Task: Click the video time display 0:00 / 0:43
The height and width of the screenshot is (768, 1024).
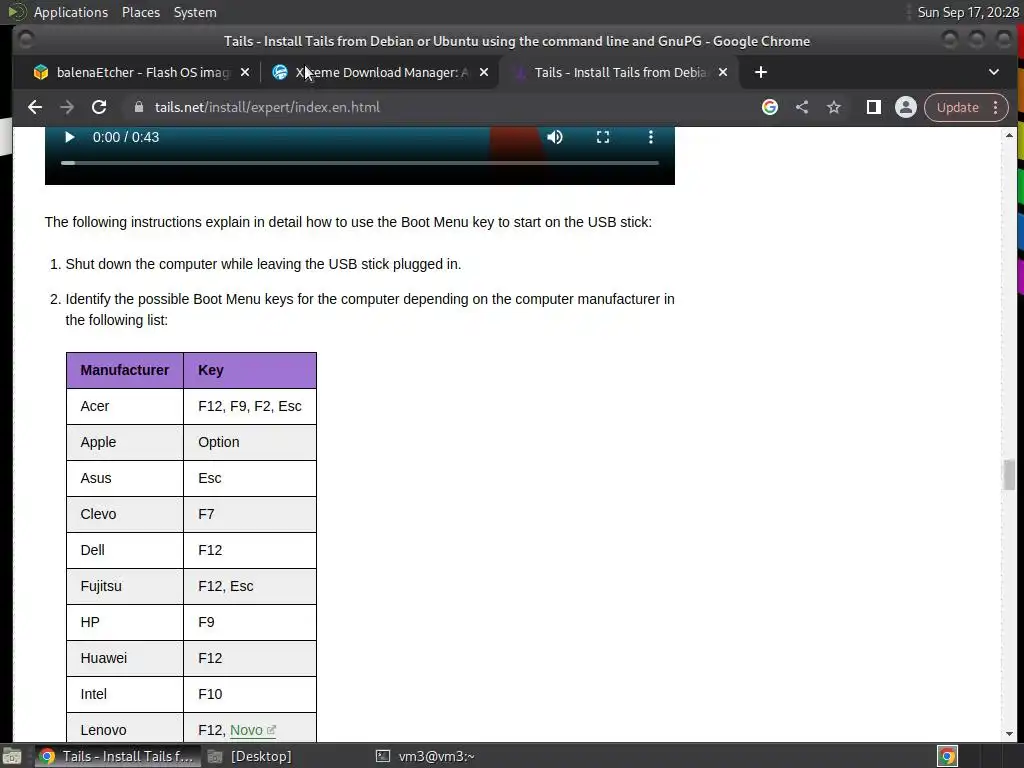Action: (x=126, y=137)
